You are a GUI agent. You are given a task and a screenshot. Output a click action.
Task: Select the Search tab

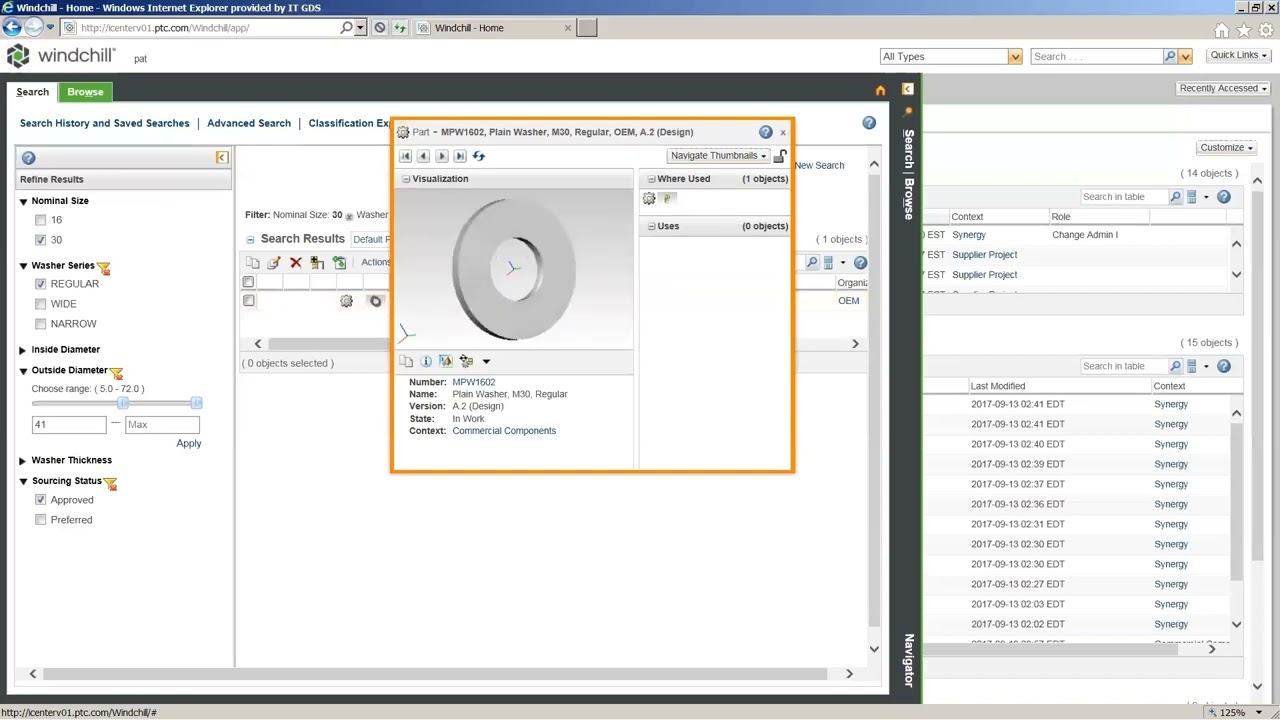32,92
